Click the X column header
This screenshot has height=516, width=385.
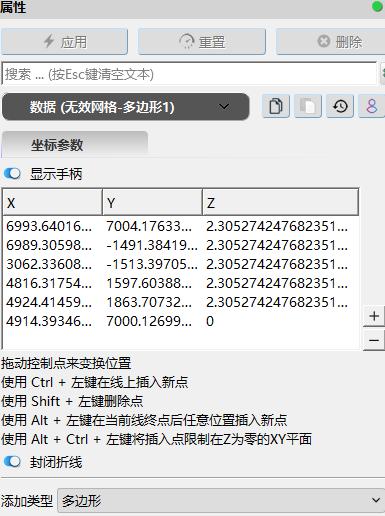(52, 202)
